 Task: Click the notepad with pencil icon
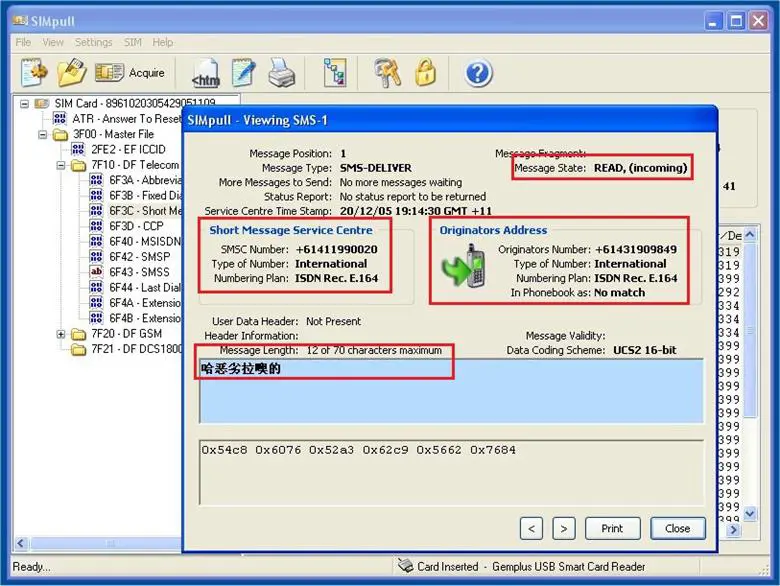tap(243, 73)
